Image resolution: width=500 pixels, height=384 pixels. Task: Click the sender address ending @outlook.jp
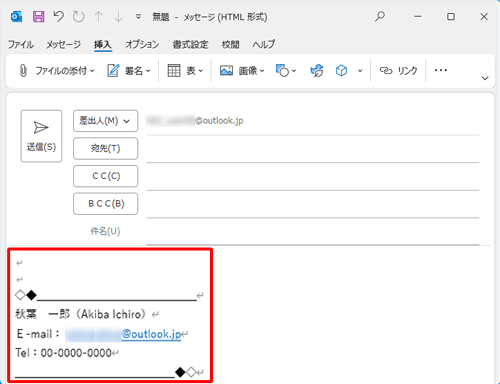tap(195, 121)
